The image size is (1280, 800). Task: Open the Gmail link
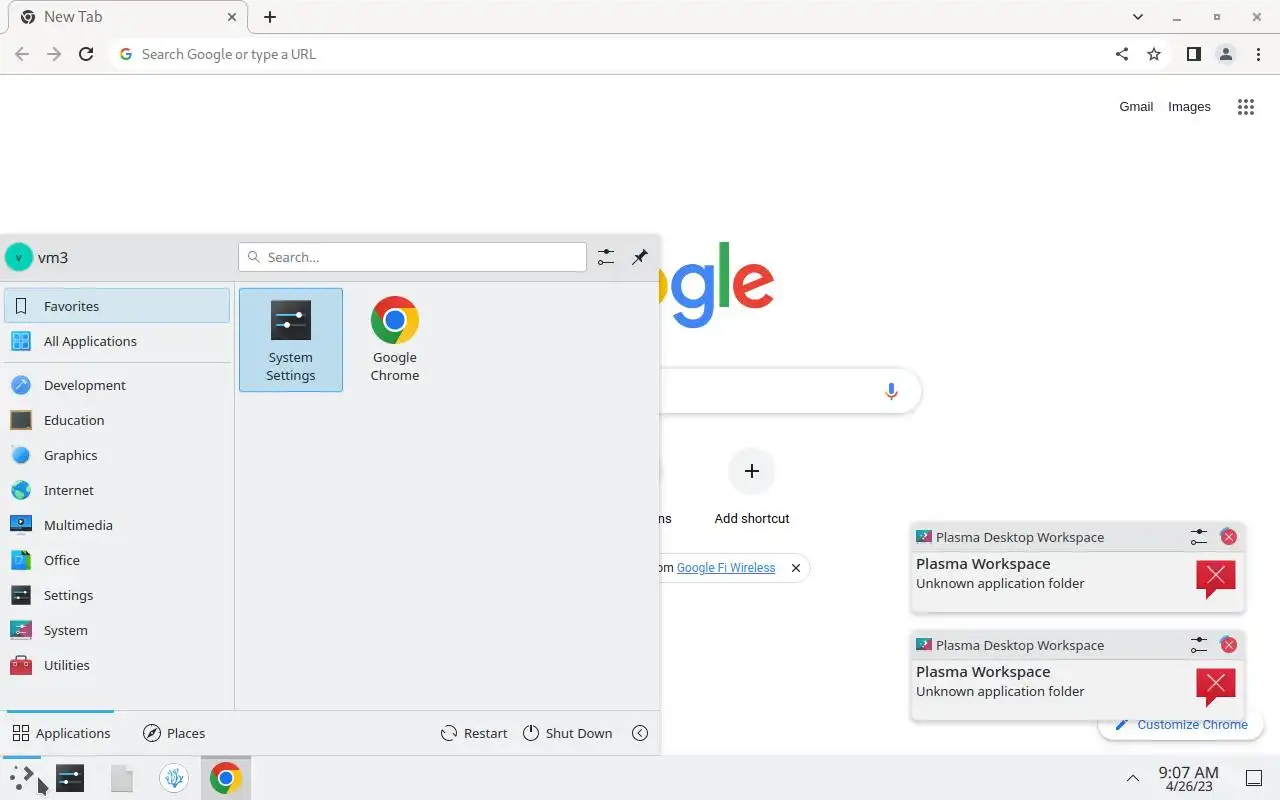pyautogui.click(x=1136, y=107)
